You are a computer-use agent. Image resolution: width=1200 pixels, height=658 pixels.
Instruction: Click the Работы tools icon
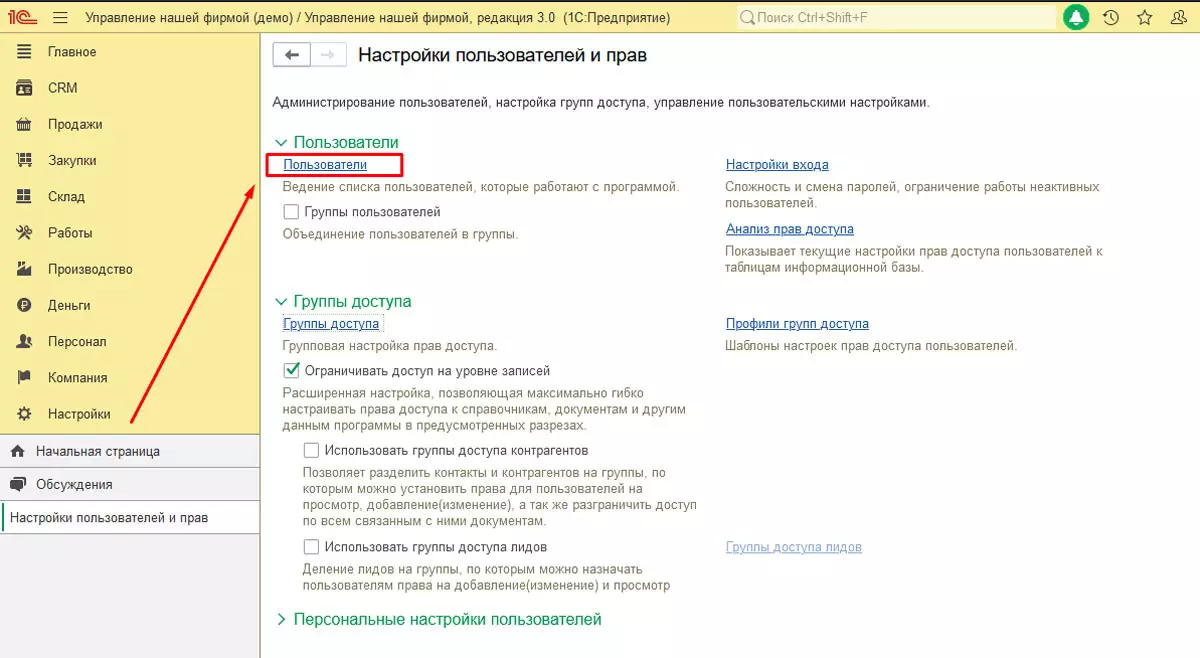pos(25,233)
